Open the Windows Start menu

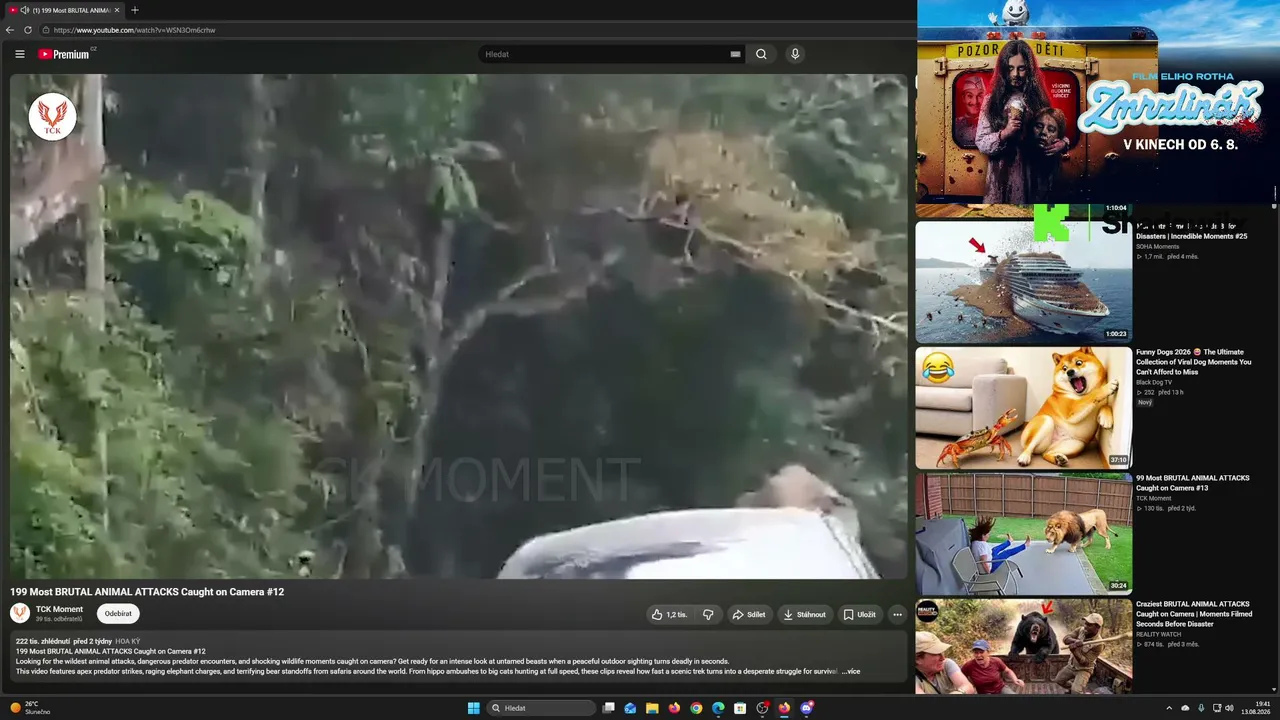473,708
